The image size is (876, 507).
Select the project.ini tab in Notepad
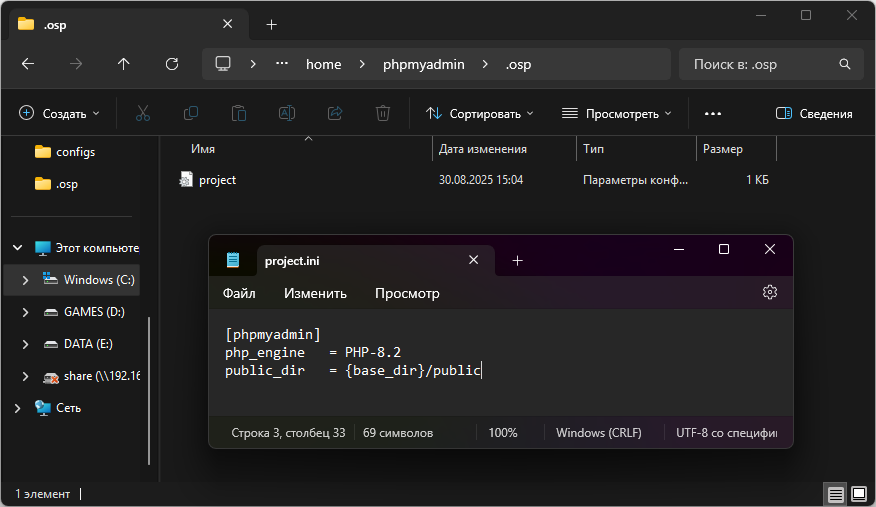tap(292, 261)
